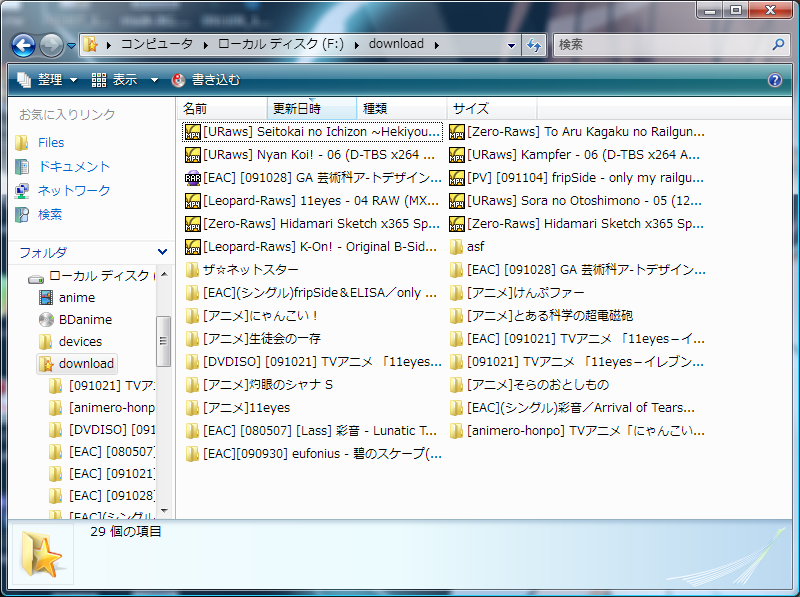Focus the 検索 search field

click(x=663, y=45)
